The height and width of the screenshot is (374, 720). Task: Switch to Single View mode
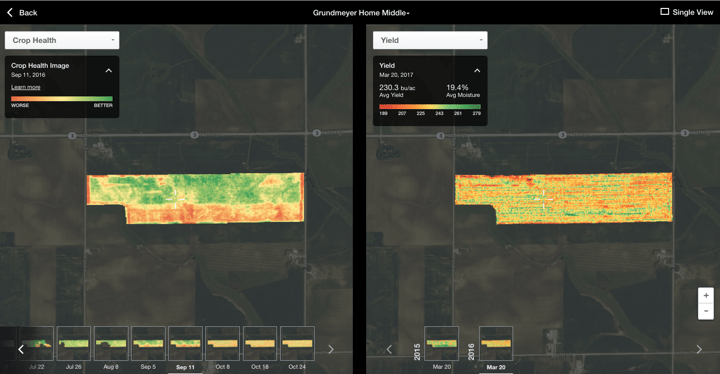[686, 12]
